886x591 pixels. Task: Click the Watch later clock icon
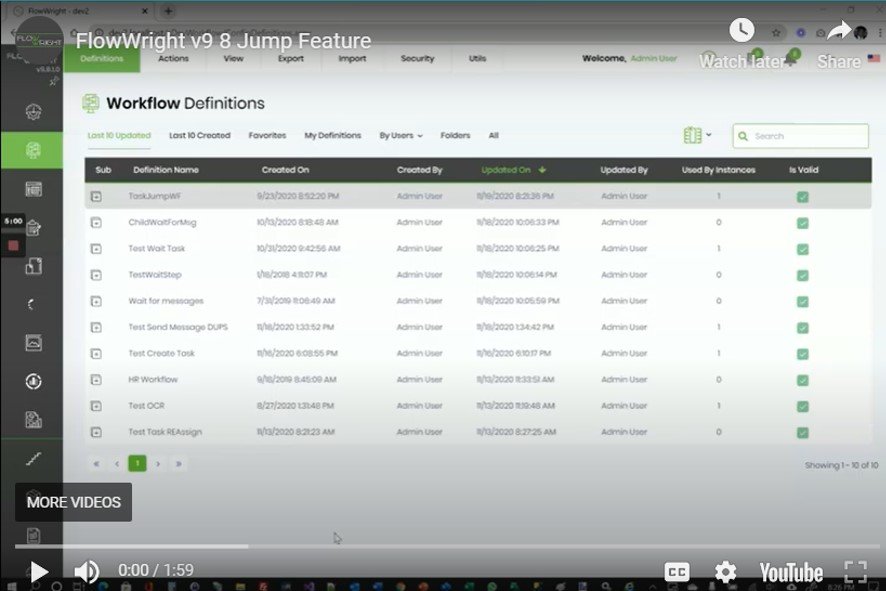(741, 31)
